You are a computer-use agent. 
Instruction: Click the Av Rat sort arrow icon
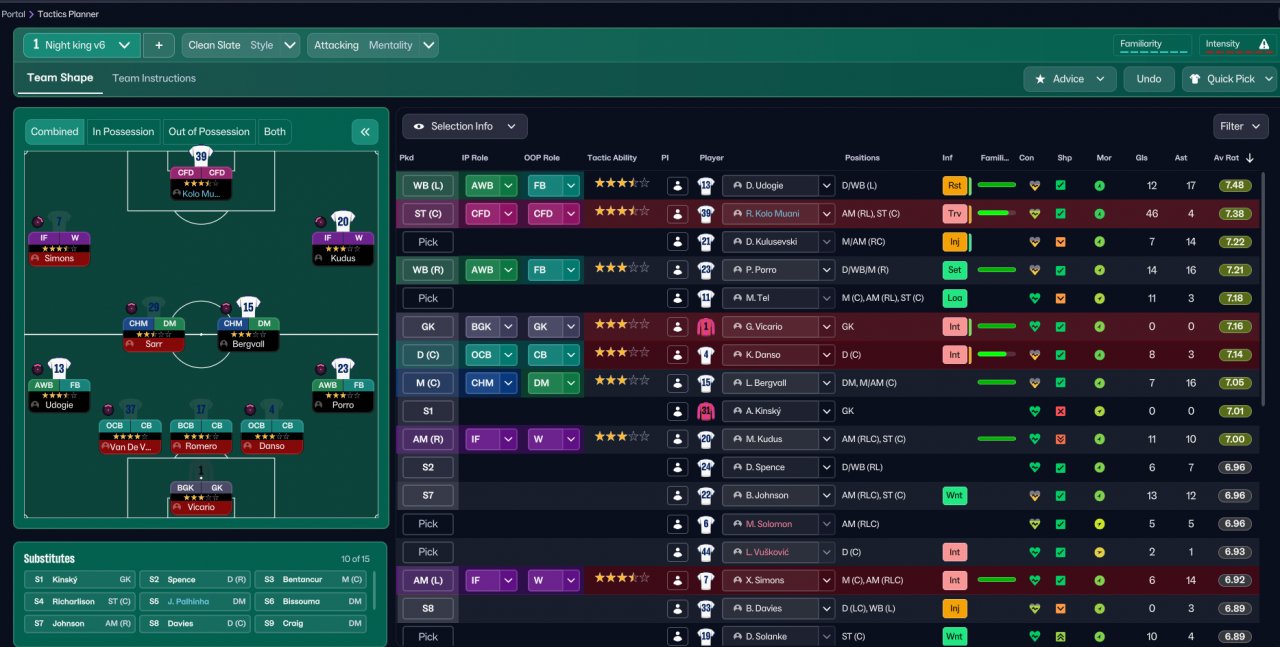(x=1249, y=158)
